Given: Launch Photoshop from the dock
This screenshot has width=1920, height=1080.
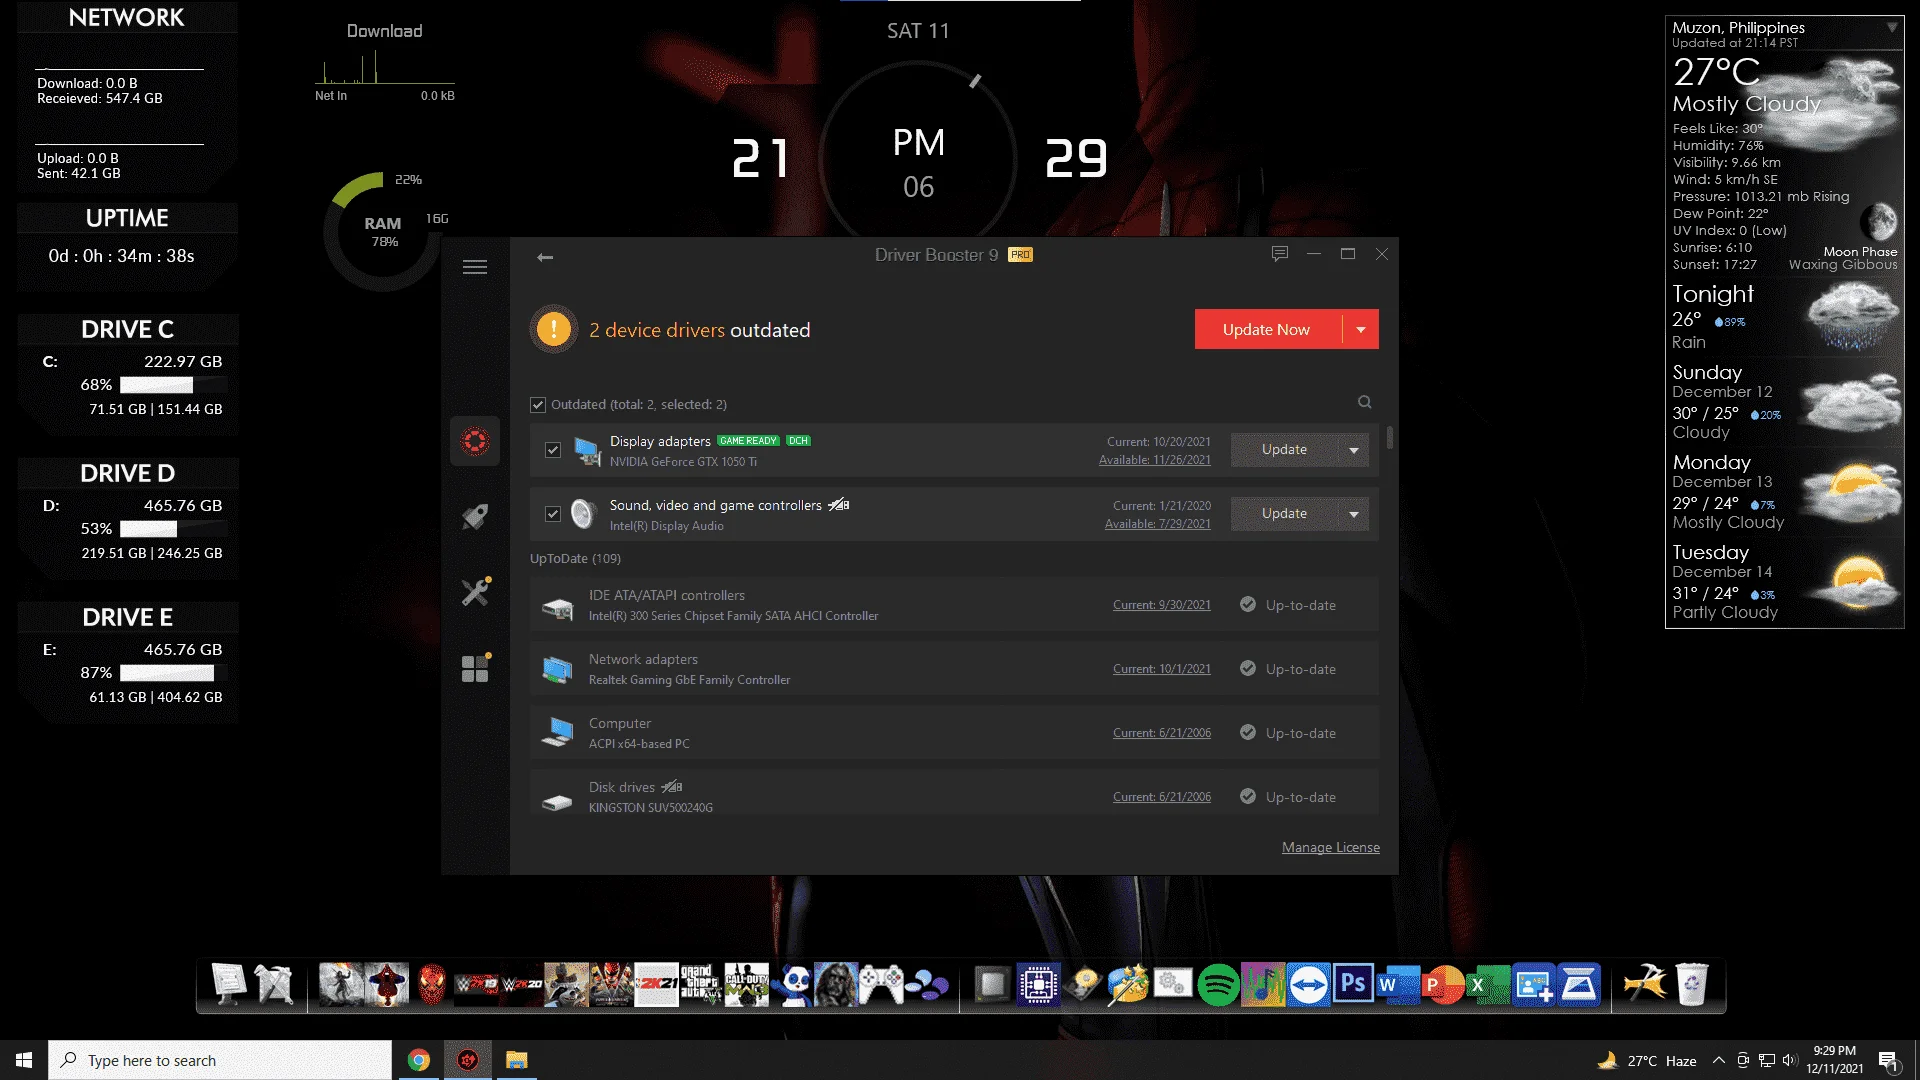Looking at the screenshot, I should click(1353, 985).
